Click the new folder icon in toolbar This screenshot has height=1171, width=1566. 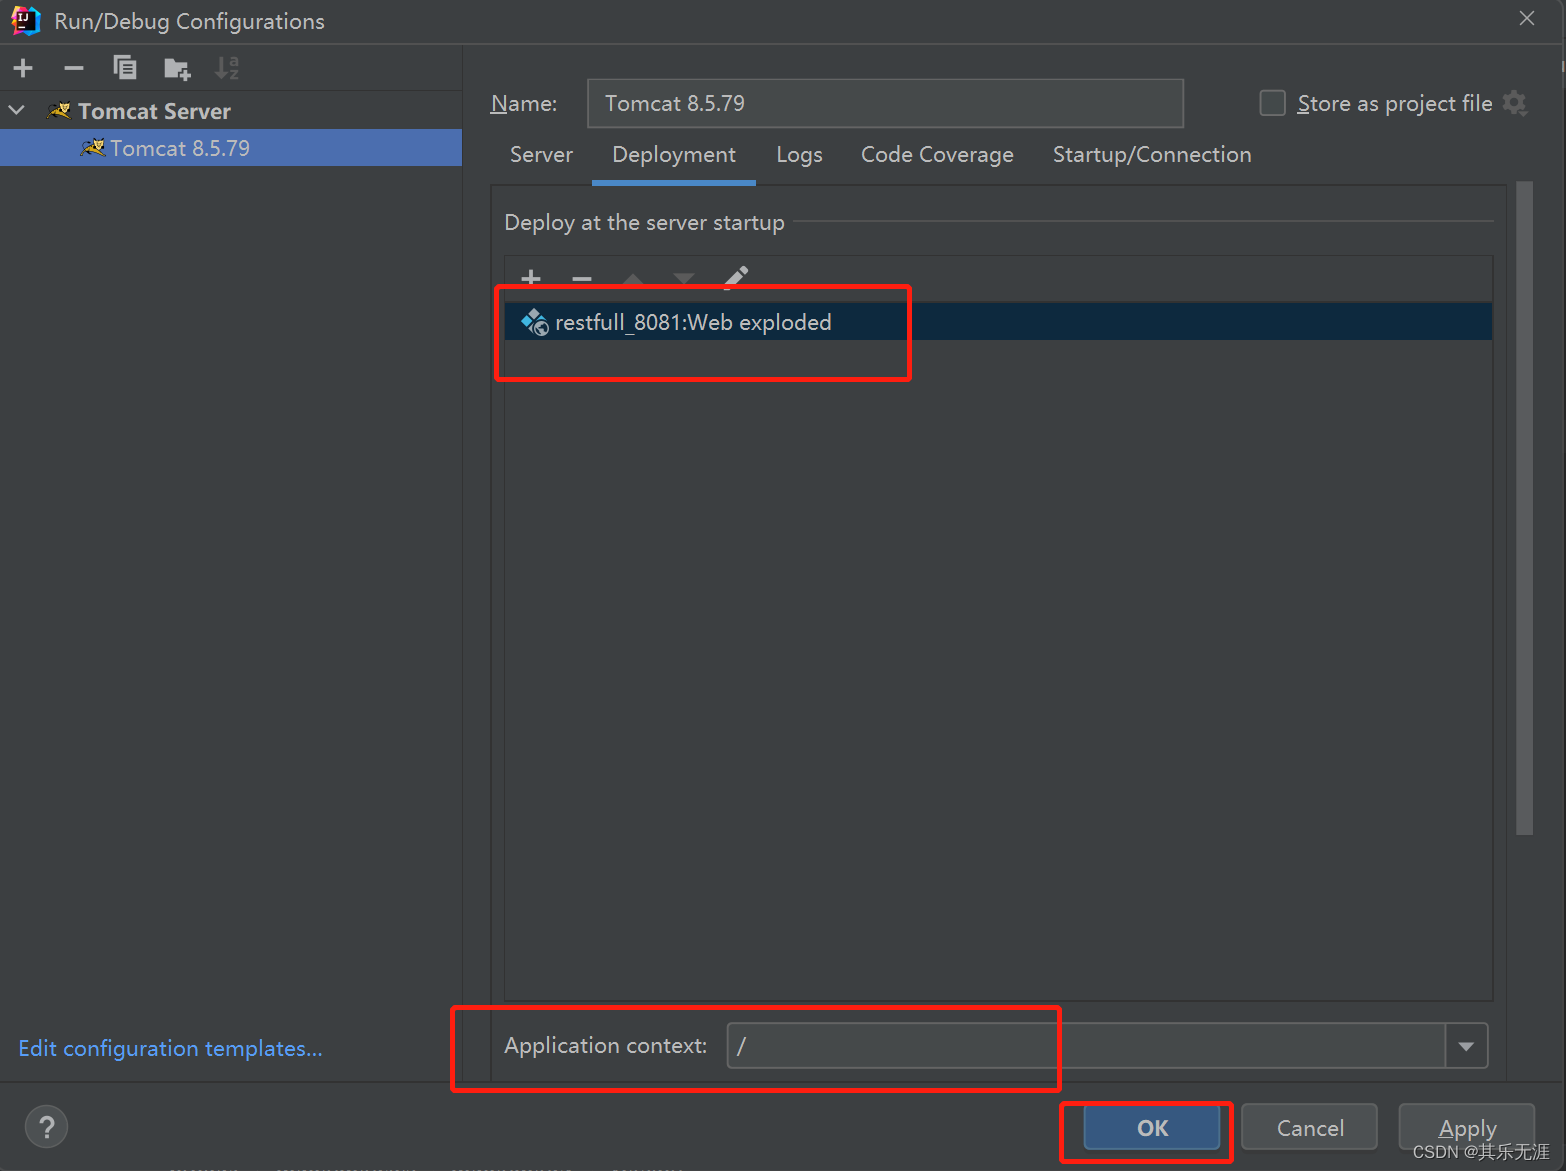176,68
